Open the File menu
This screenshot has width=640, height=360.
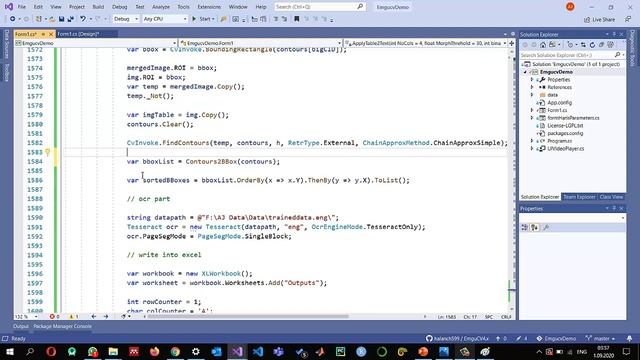(x=22, y=7)
